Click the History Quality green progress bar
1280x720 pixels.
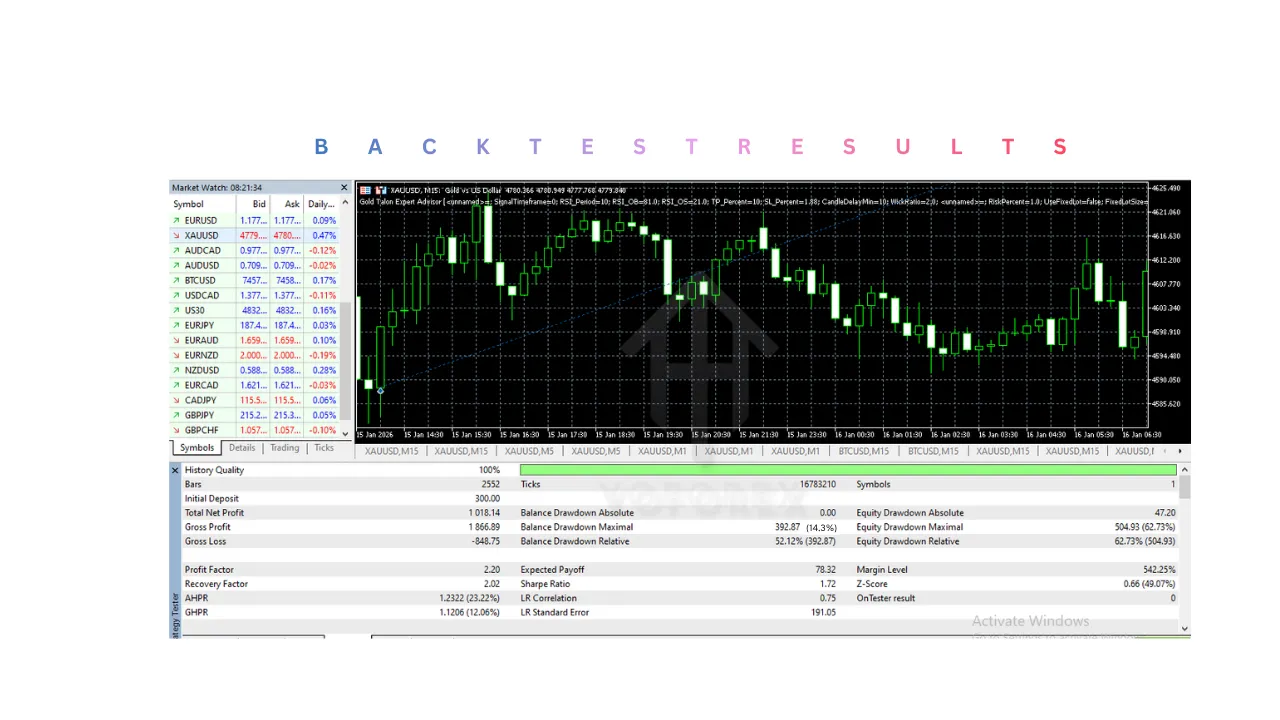[847, 470]
